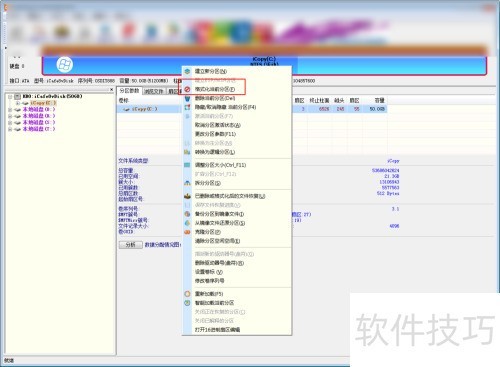Click the Analyze button below partition info
Screen dimensions: 500x367
(131, 245)
